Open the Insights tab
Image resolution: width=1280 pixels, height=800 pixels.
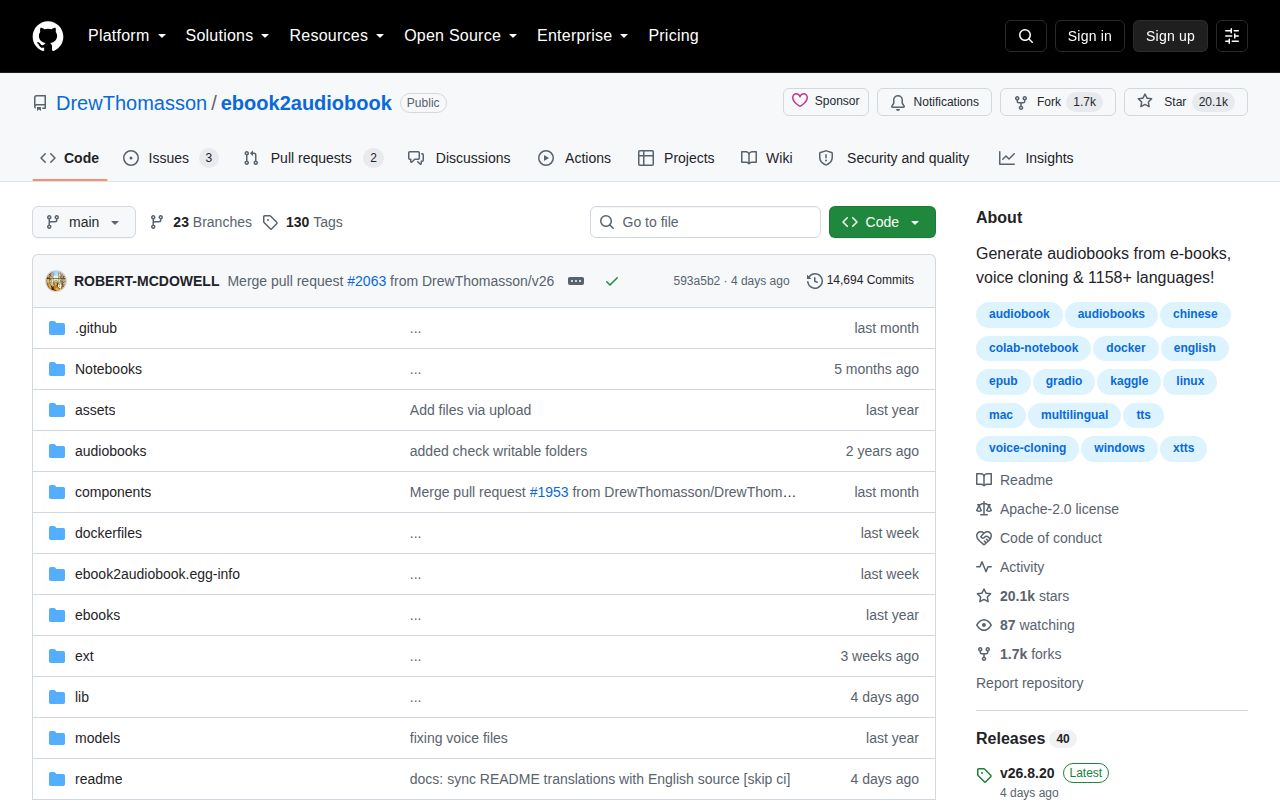pos(1036,158)
